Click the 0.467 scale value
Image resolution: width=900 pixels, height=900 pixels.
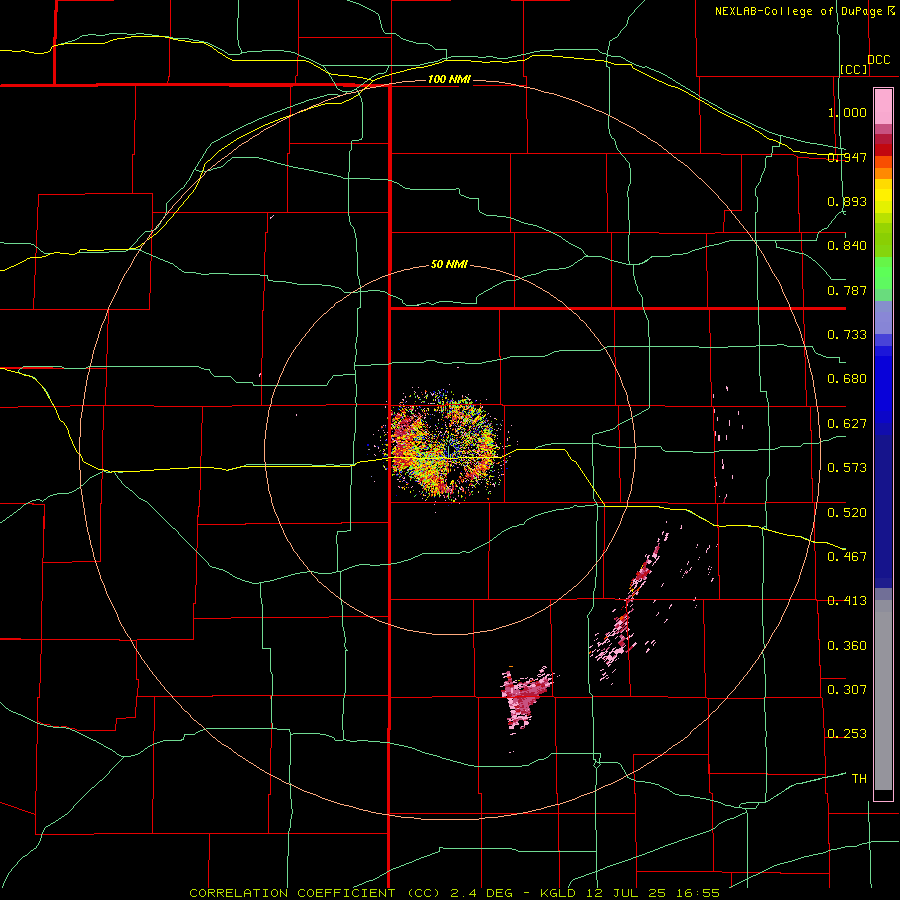coord(847,557)
